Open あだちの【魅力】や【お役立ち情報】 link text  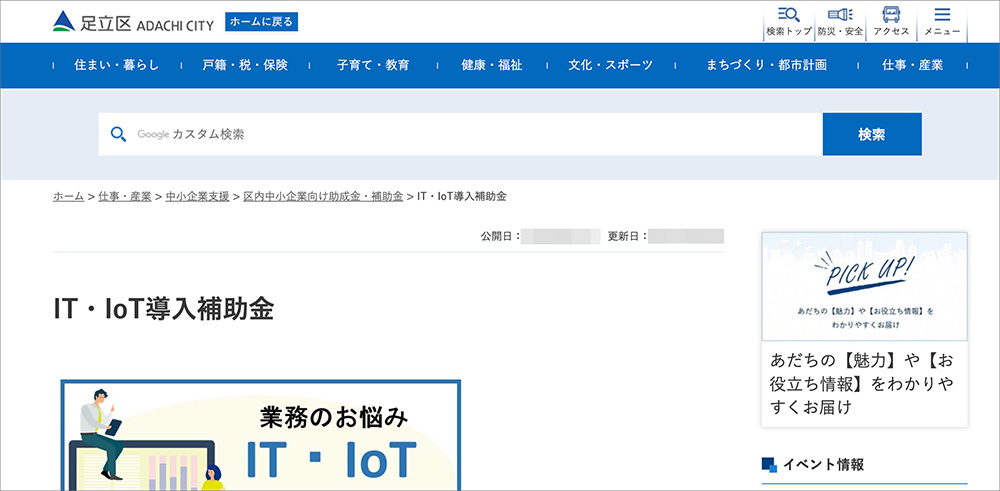(862, 384)
